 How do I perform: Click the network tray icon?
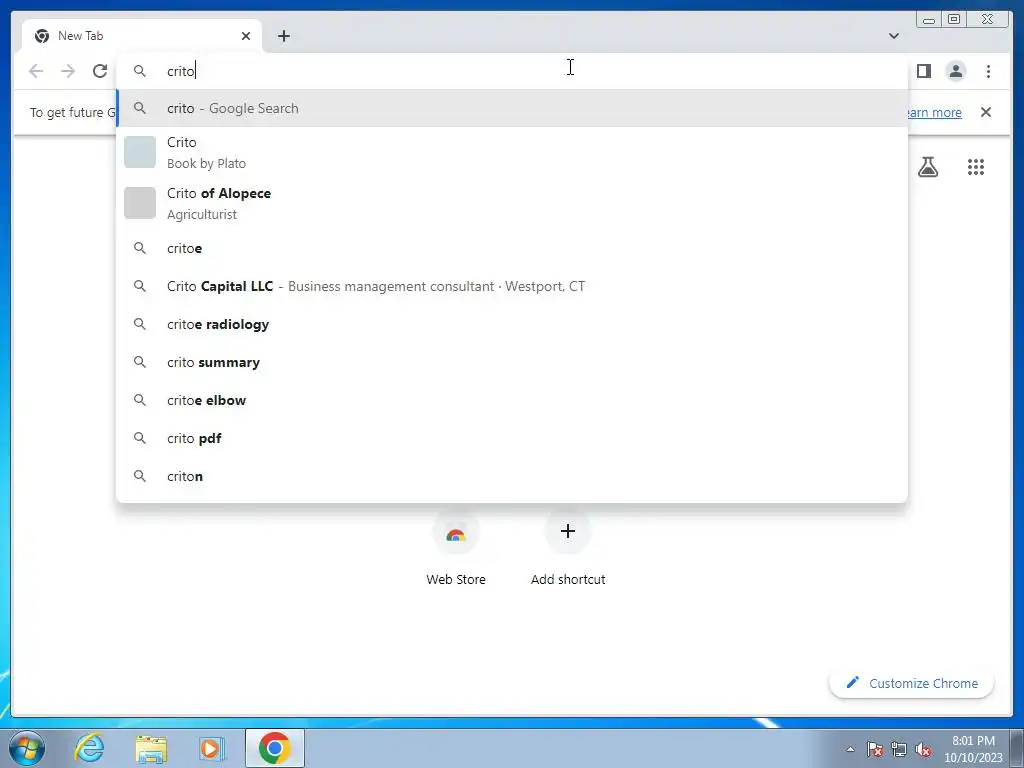[x=899, y=749]
